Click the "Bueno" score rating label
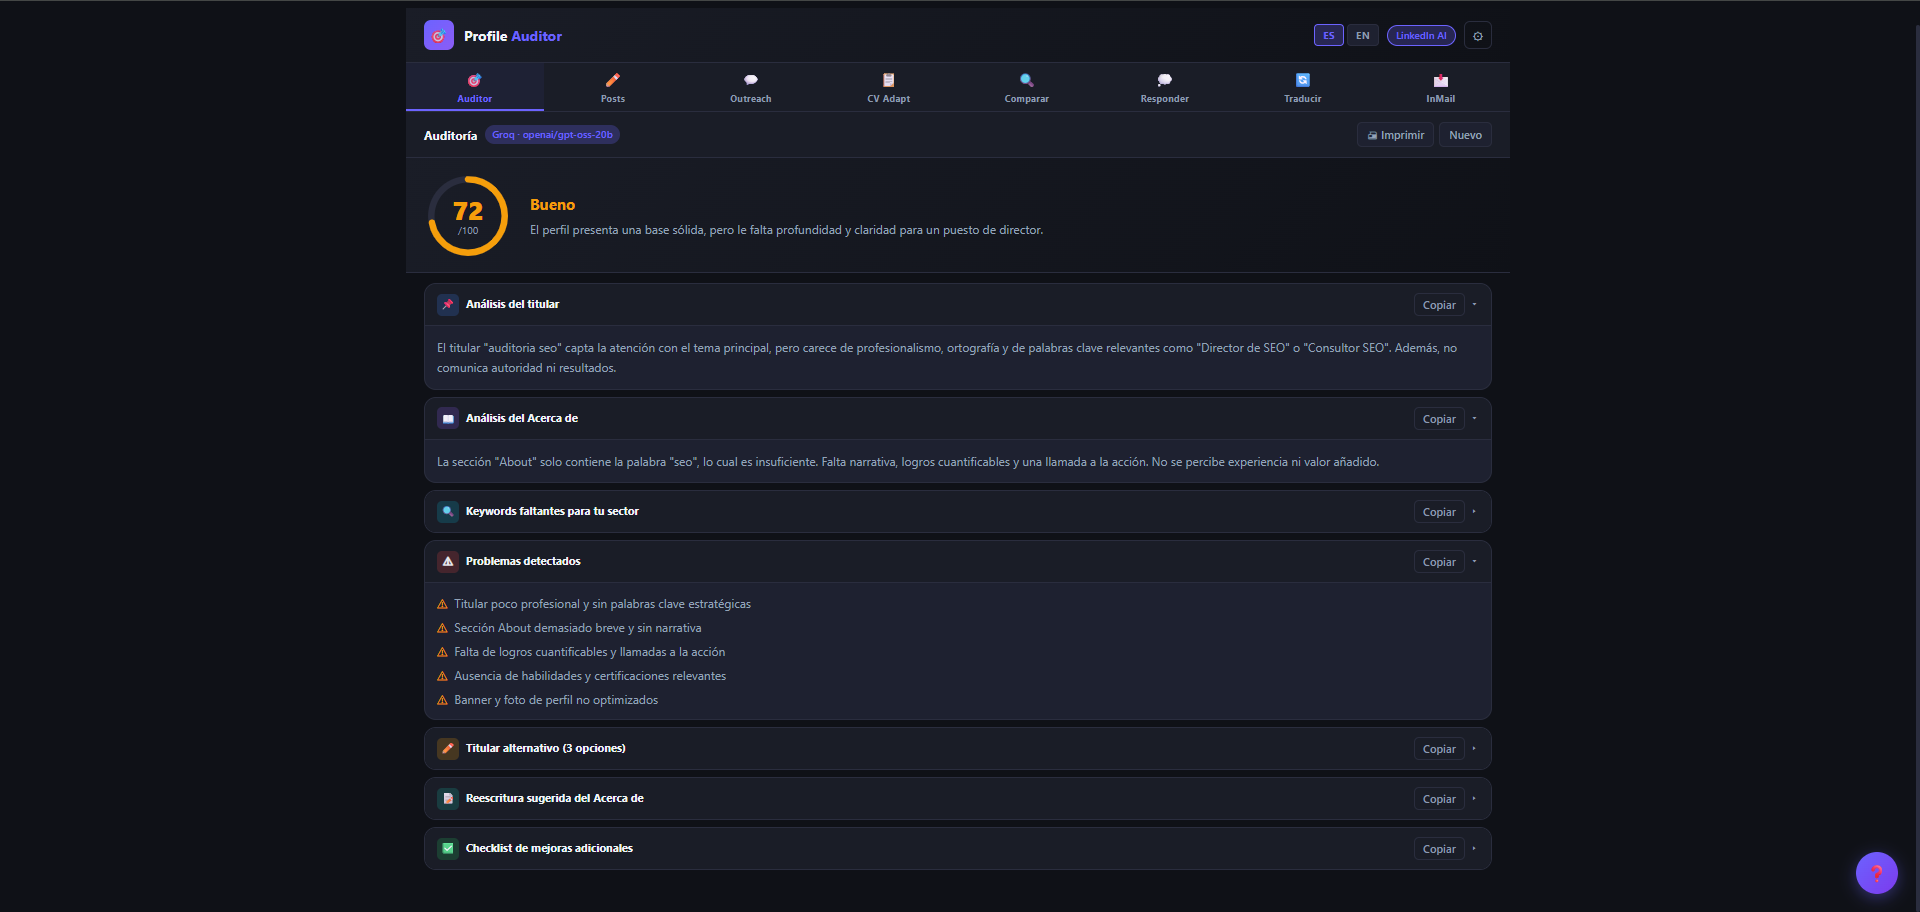The width and height of the screenshot is (1920, 912). click(x=552, y=205)
